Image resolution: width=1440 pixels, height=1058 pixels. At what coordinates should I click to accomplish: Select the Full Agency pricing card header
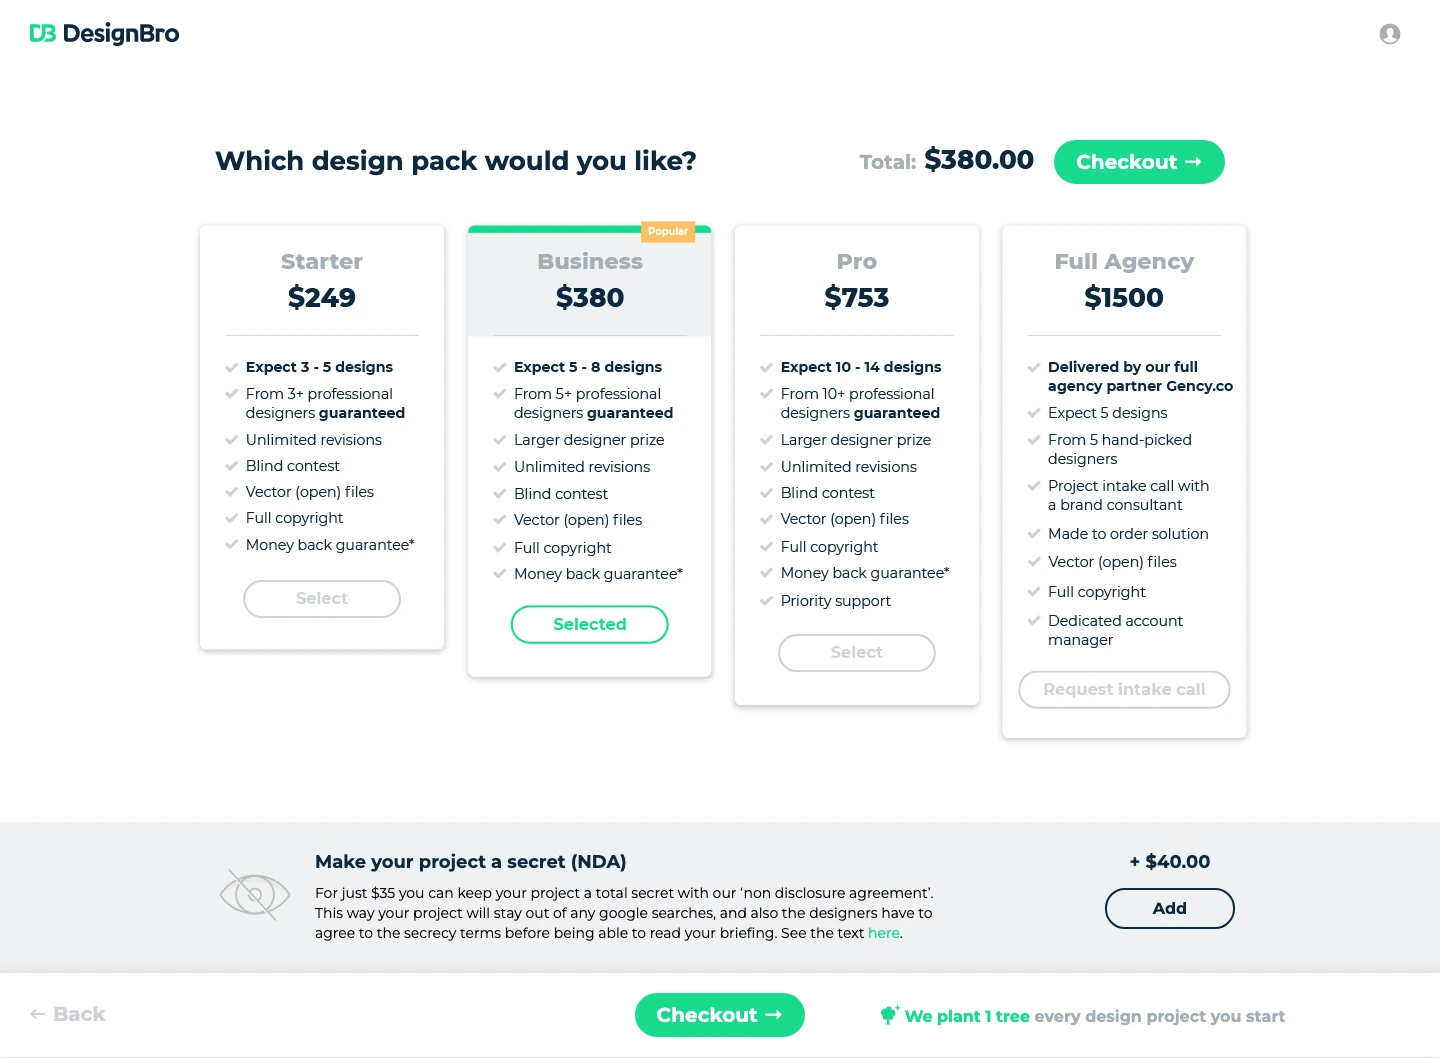[1124, 261]
